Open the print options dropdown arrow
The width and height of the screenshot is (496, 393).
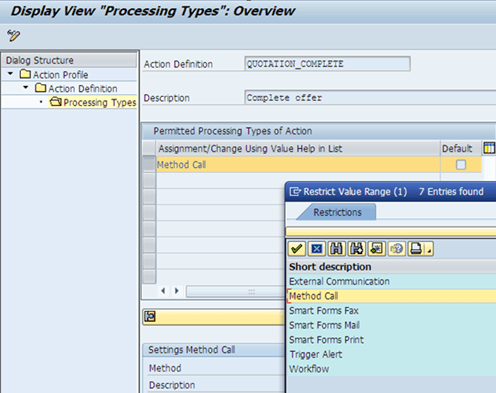click(x=429, y=250)
